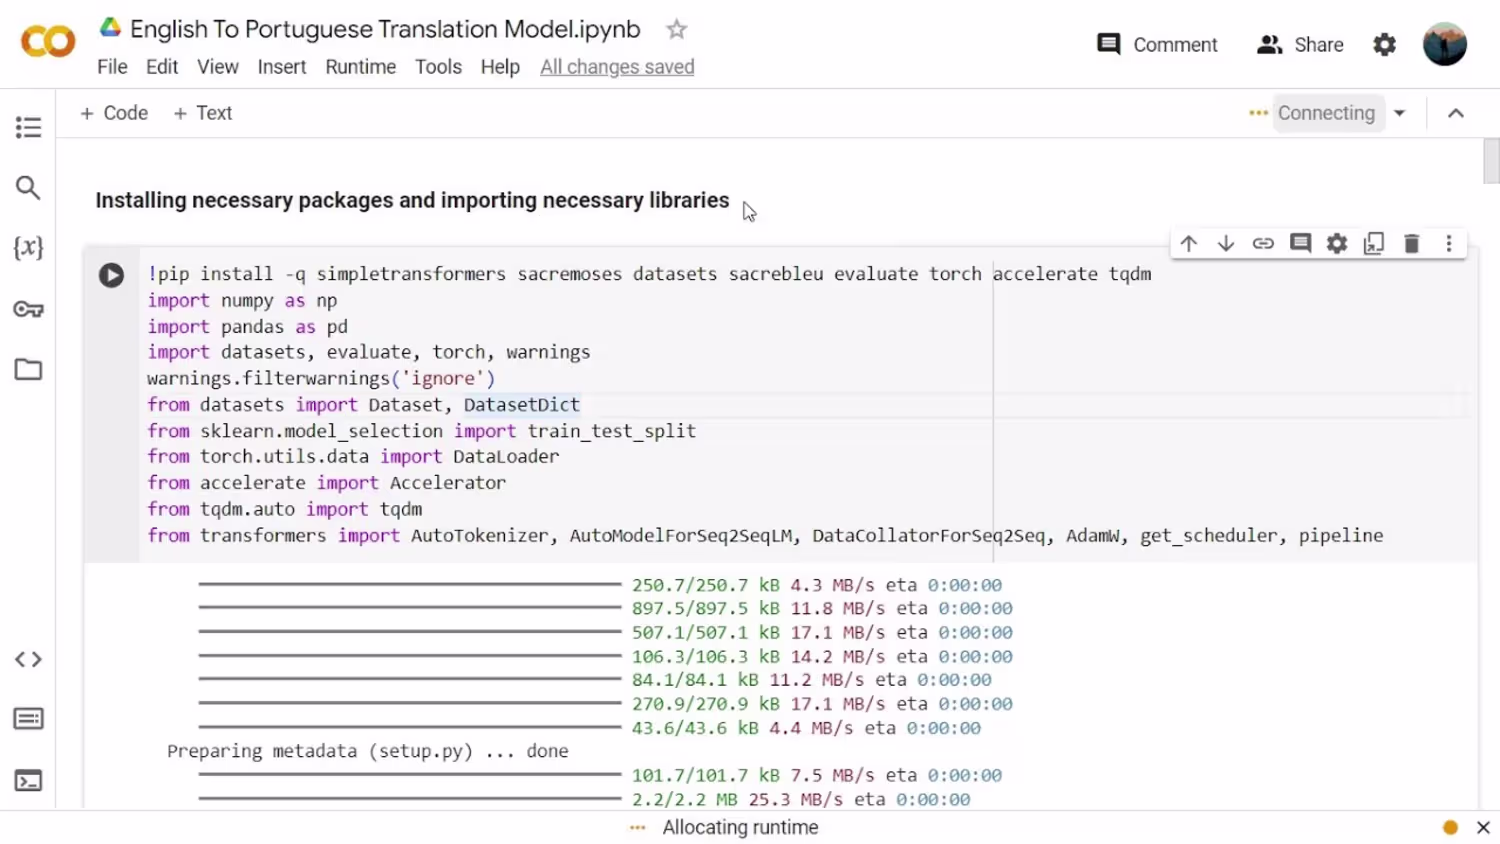The height and width of the screenshot is (844, 1500).
Task: Add a new Code cell
Action: [x=114, y=113]
